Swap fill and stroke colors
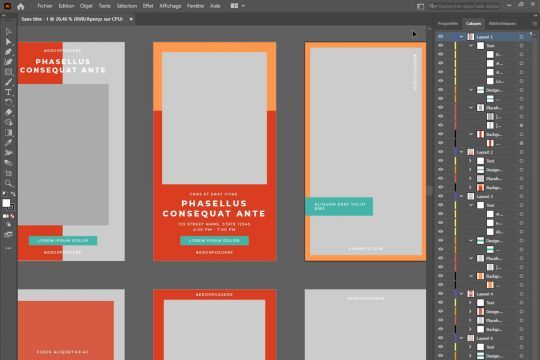 [13, 194]
